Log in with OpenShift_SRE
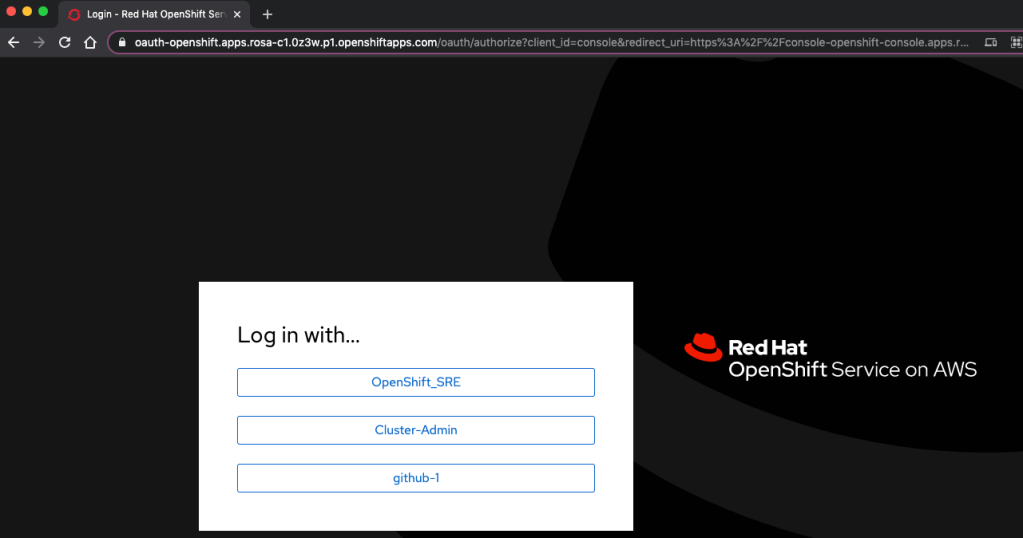The height and width of the screenshot is (538, 1023). click(415, 382)
